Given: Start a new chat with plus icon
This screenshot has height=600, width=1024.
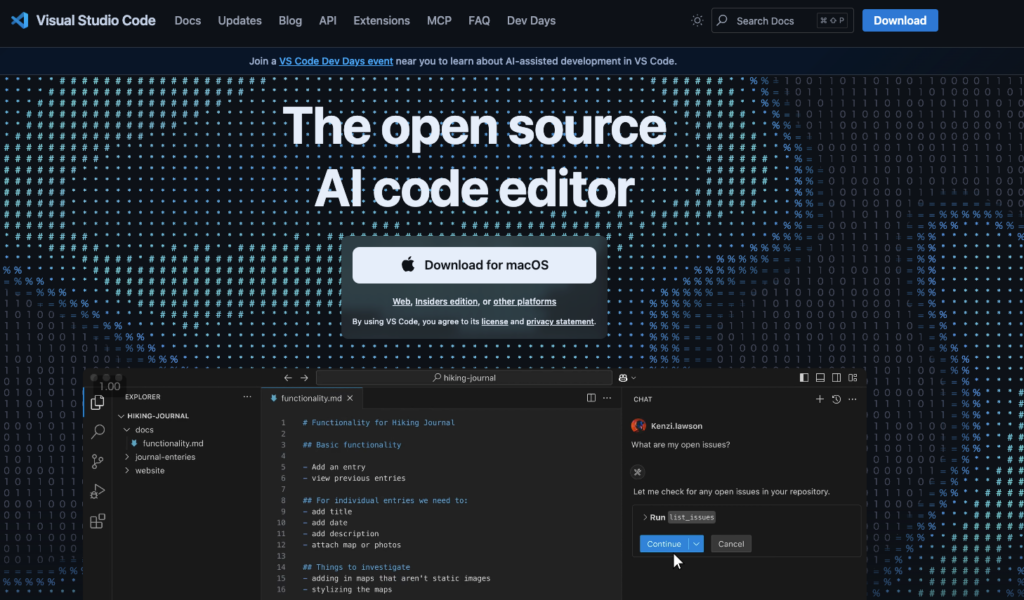Looking at the screenshot, I should click(820, 399).
